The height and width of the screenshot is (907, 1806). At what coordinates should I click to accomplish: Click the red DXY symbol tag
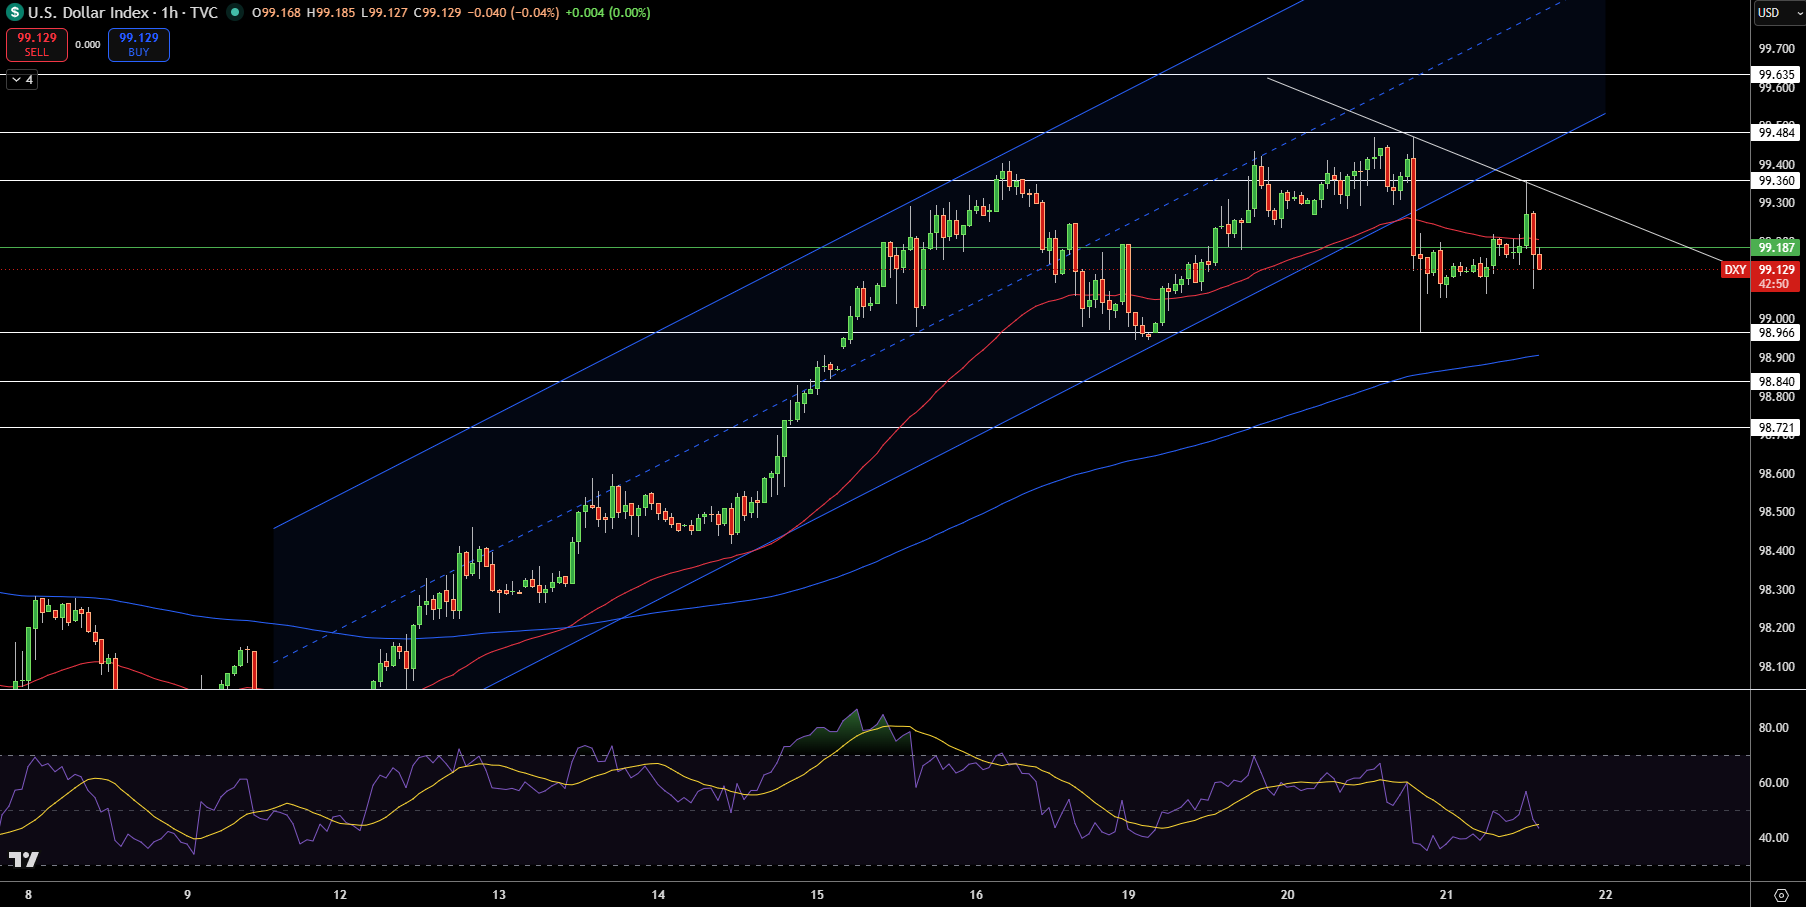[x=1735, y=270]
